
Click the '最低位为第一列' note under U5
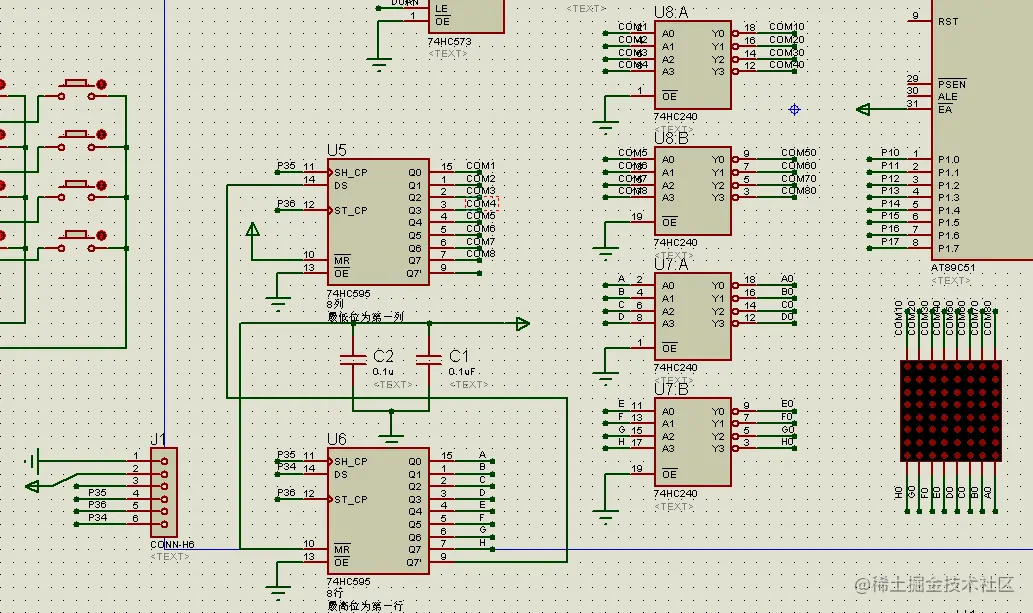[366, 317]
